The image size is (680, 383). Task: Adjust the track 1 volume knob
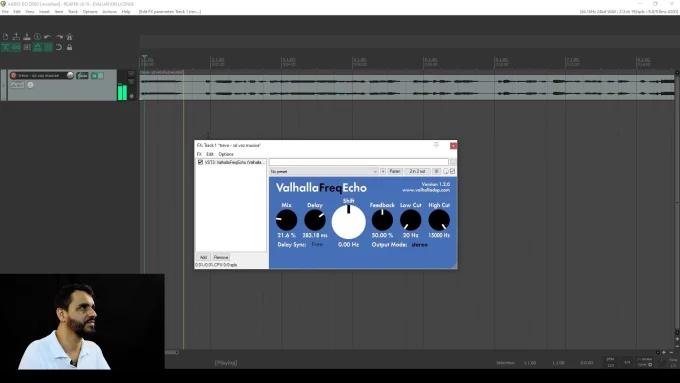[x=70, y=75]
